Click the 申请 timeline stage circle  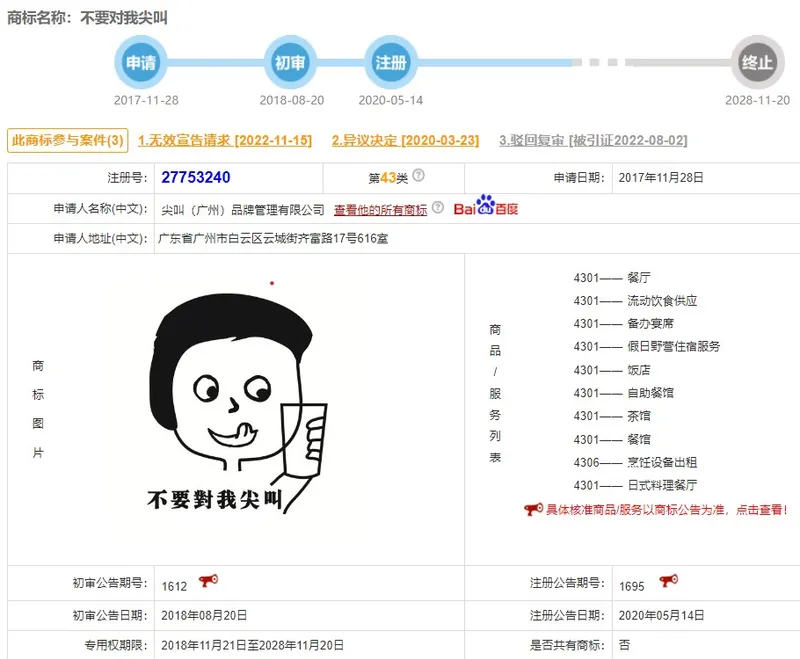(141, 63)
